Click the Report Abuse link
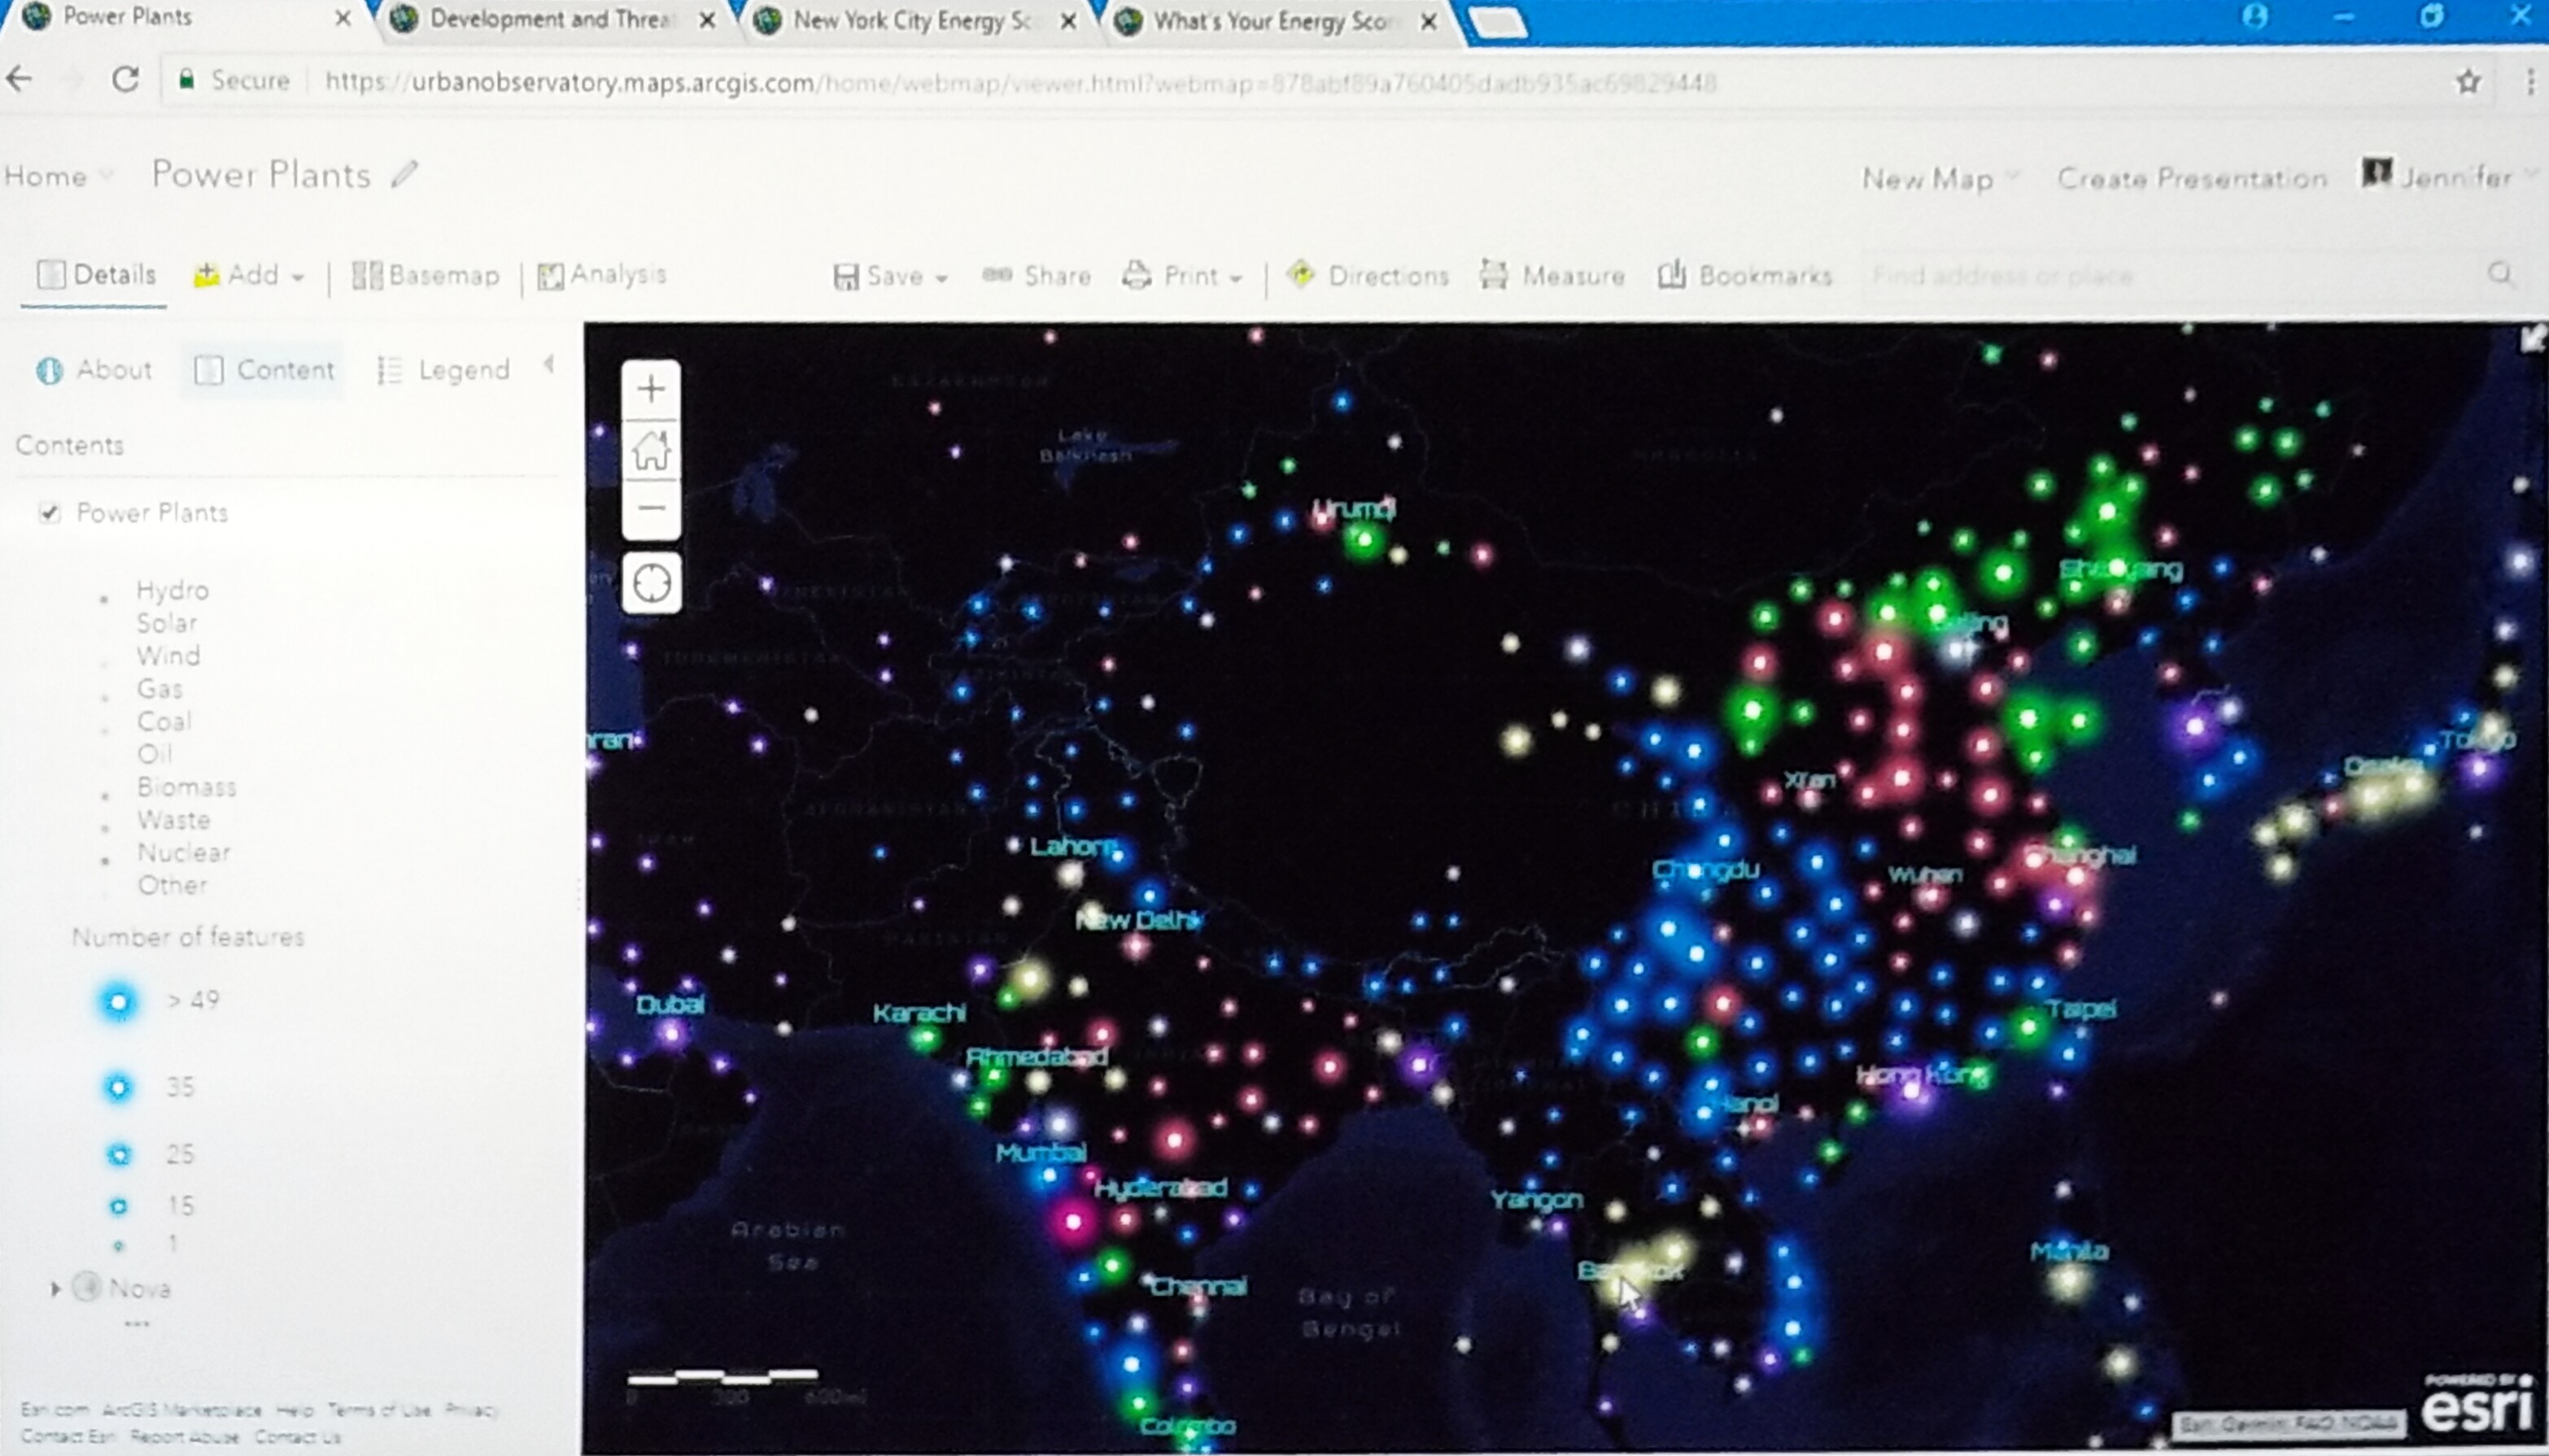The image size is (2549, 1456). [184, 1437]
